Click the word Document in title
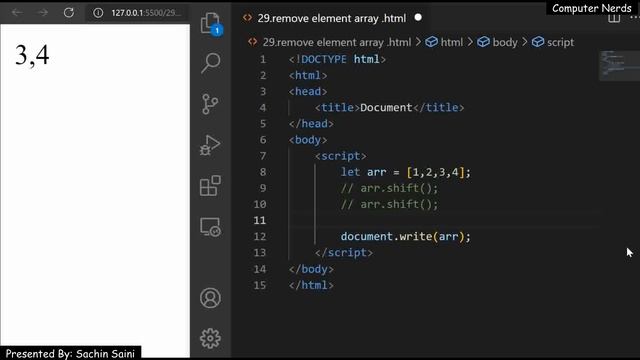The height and width of the screenshot is (360, 640). pyautogui.click(x=386, y=108)
